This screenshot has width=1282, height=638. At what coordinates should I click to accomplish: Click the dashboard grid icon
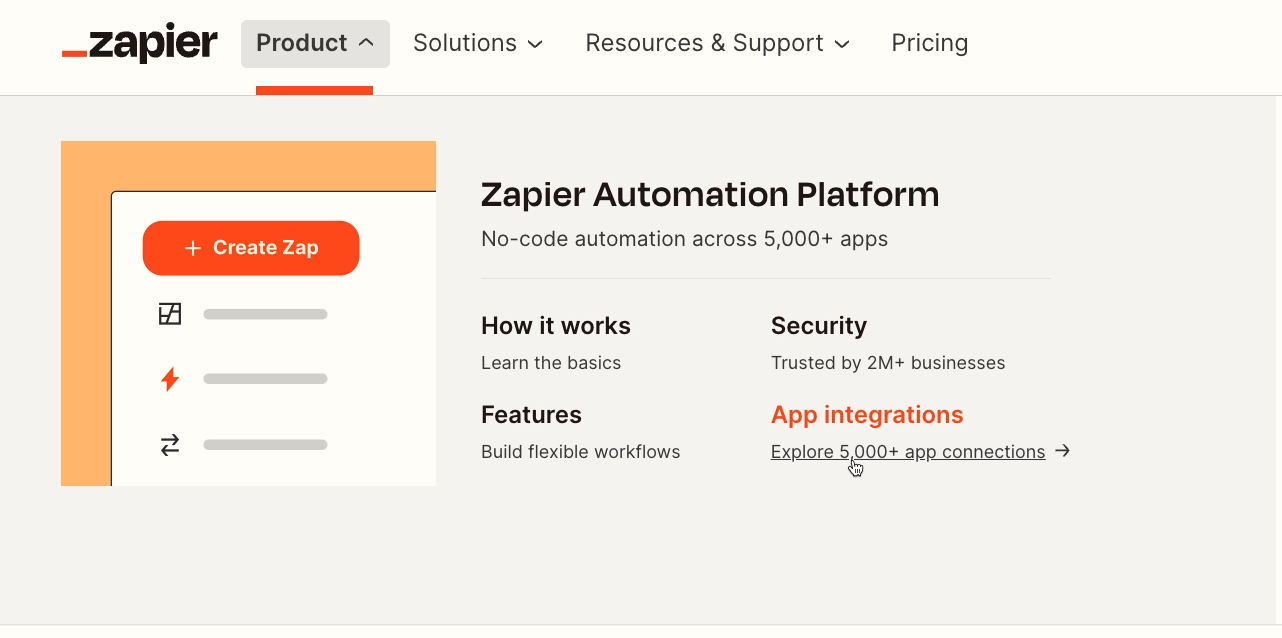(170, 314)
